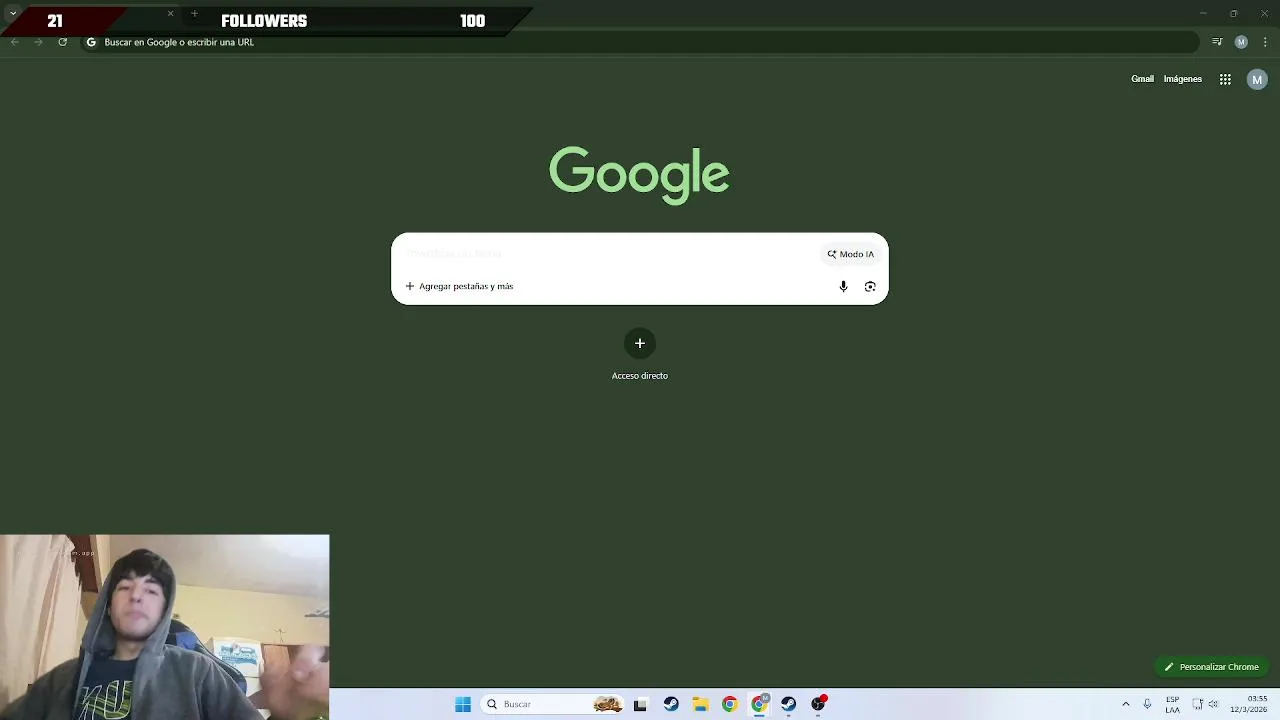Open the clock showing 03:55
The image size is (1280, 720).
[1250, 704]
